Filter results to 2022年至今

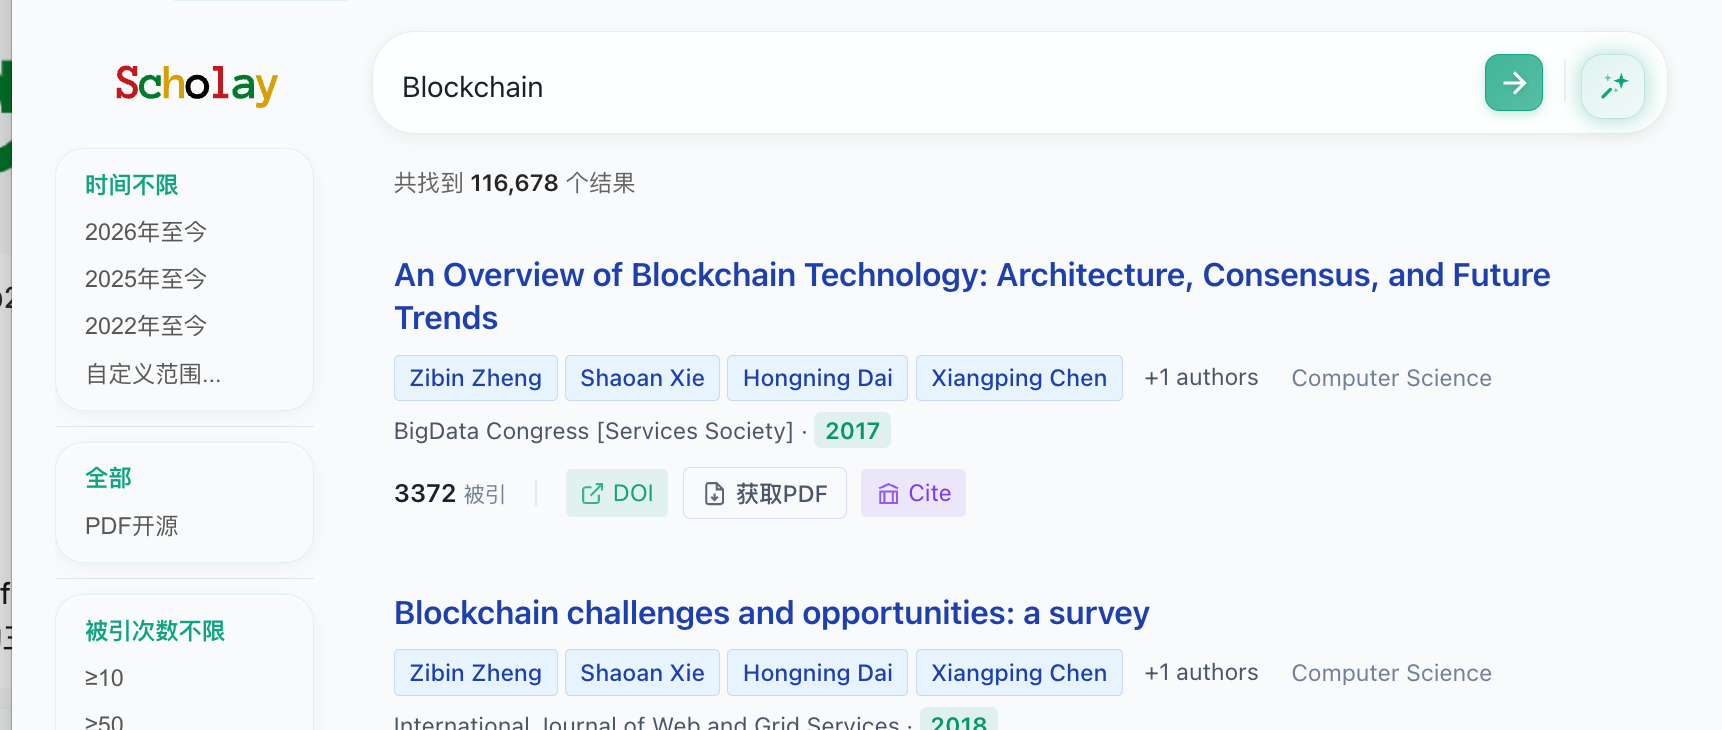[146, 326]
